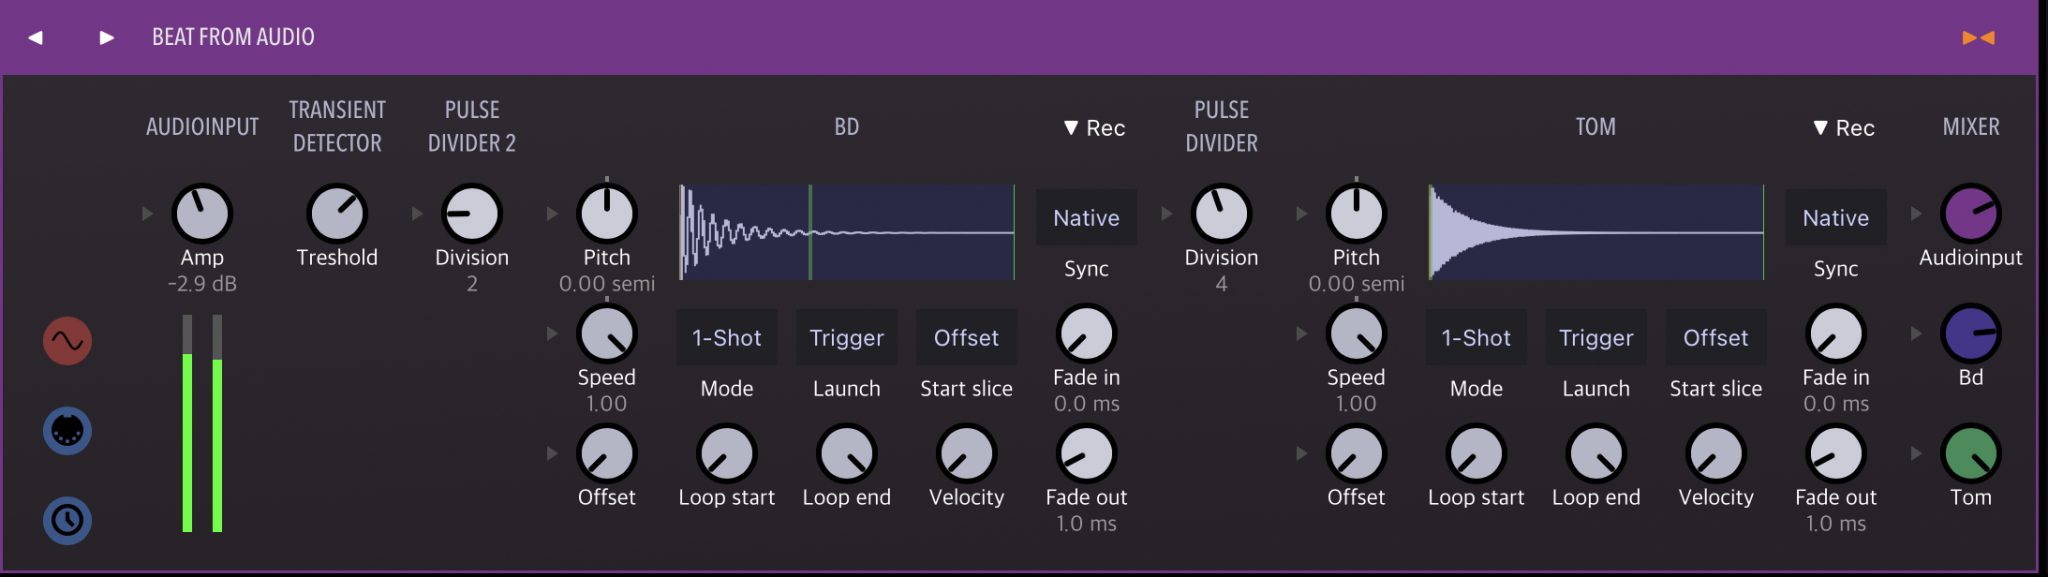This screenshot has height=577, width=2048.
Task: Select the red sine wave icon
Action: (68, 341)
